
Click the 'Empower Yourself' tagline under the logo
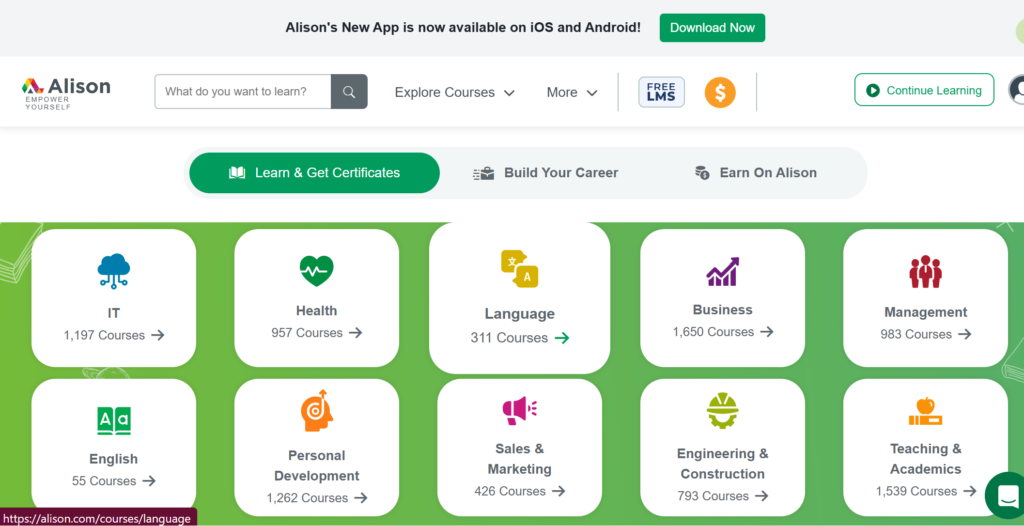tap(48, 103)
